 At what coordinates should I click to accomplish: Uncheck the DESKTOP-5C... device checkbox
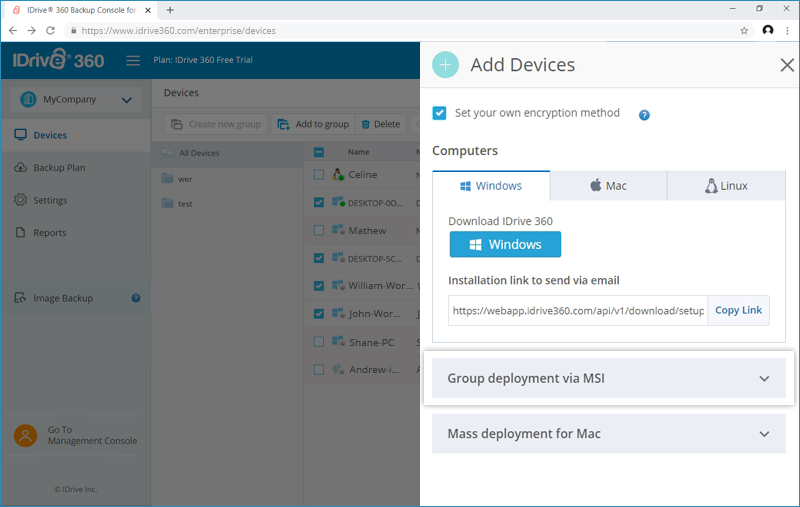319,258
